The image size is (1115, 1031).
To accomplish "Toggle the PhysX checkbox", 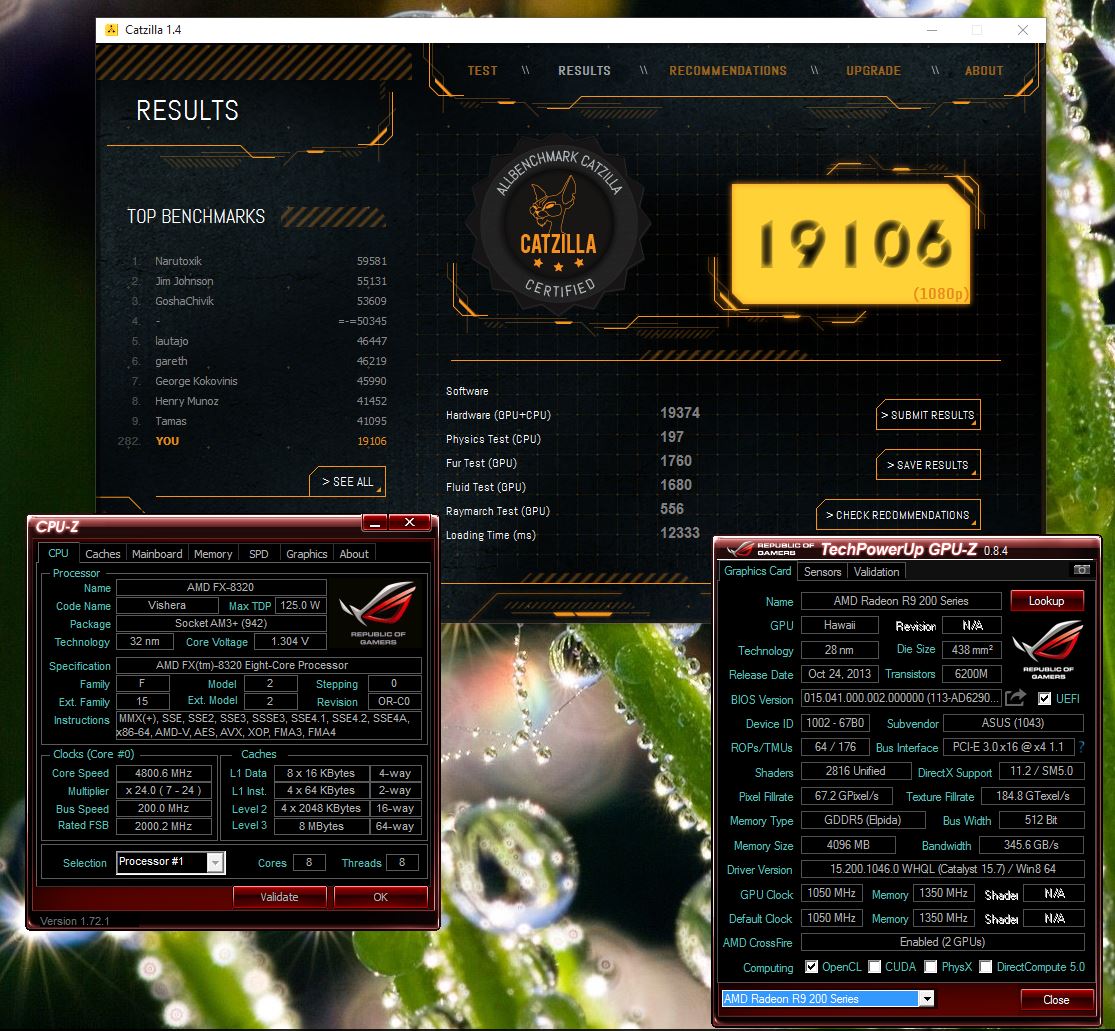I will coord(930,966).
